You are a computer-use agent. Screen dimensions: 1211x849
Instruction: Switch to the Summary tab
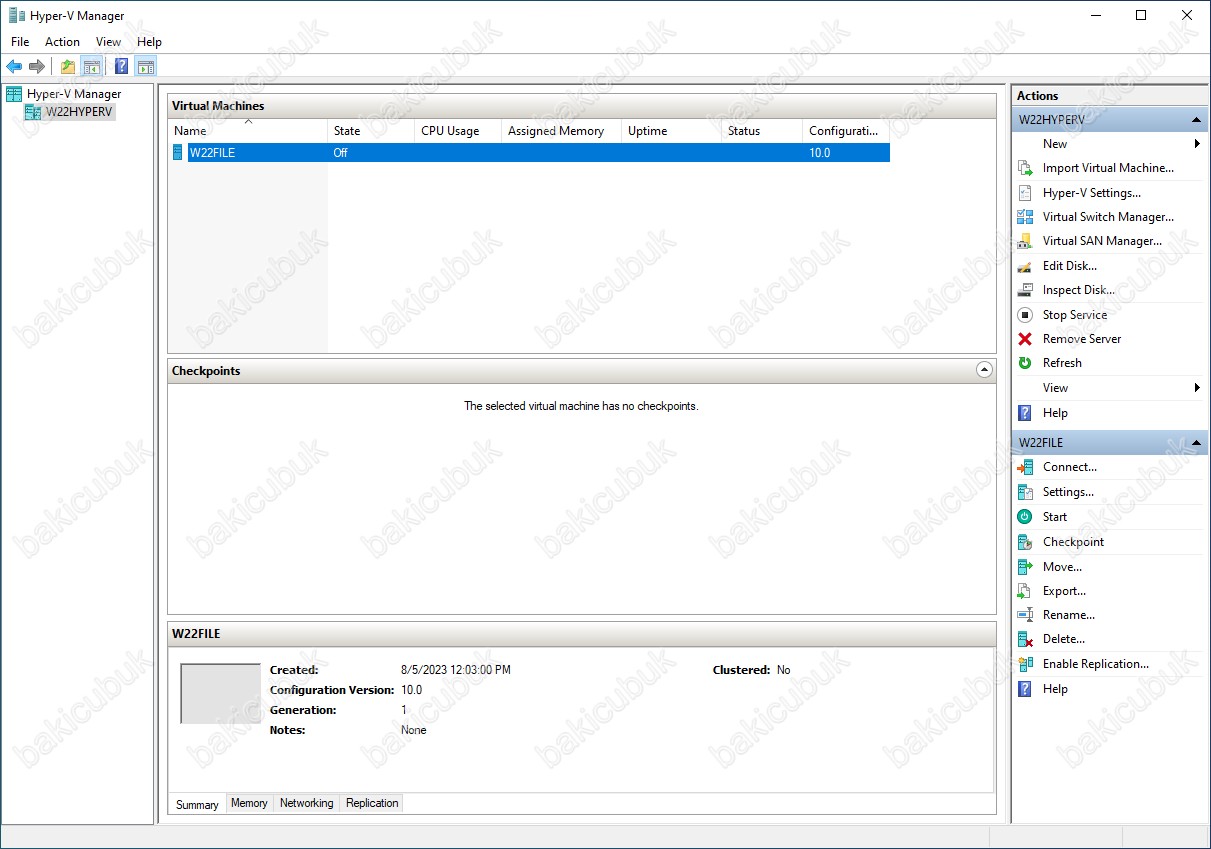pyautogui.click(x=197, y=804)
